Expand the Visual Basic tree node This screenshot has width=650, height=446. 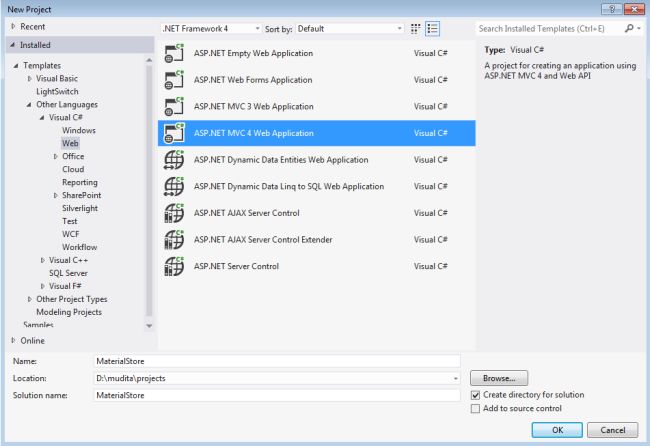click(x=29, y=78)
